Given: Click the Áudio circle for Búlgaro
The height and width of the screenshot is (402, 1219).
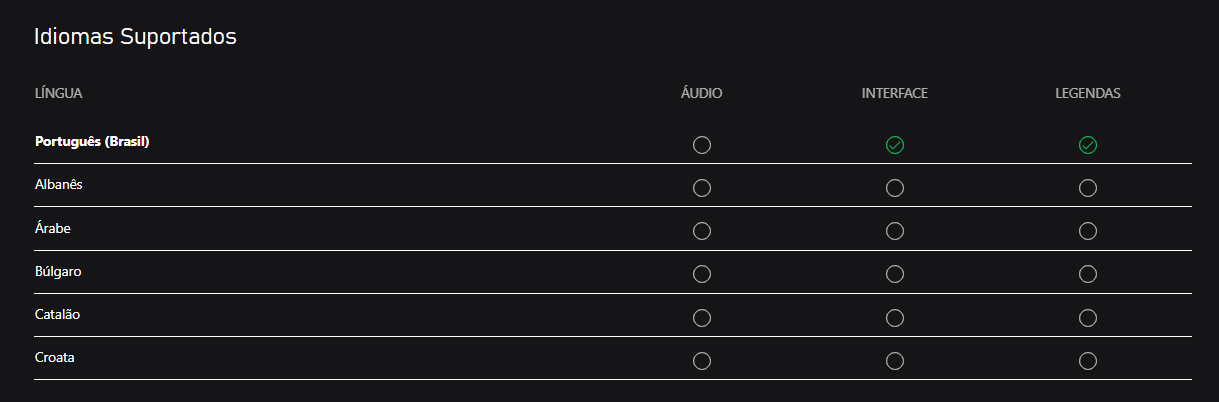Looking at the screenshot, I should point(702,274).
